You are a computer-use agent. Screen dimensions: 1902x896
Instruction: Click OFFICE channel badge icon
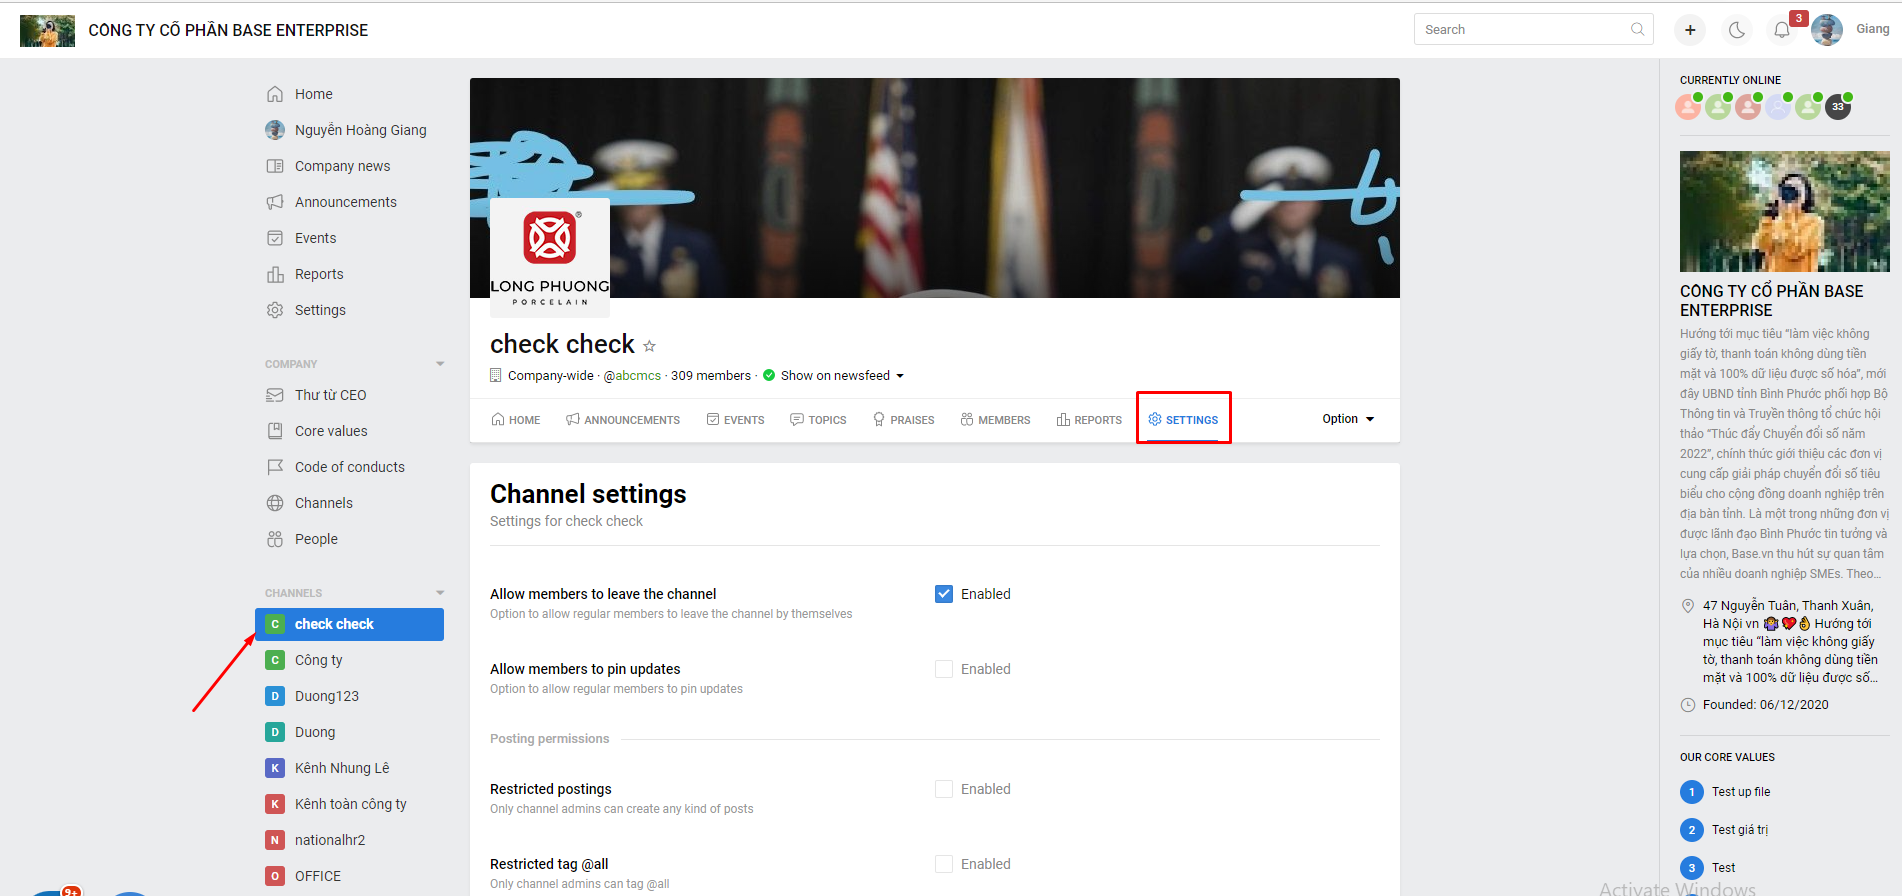275,876
